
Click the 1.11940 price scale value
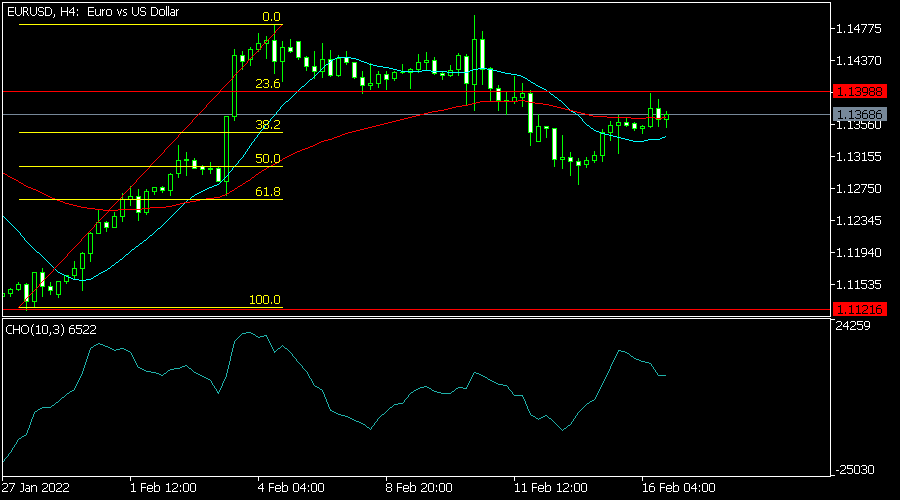[x=859, y=253]
